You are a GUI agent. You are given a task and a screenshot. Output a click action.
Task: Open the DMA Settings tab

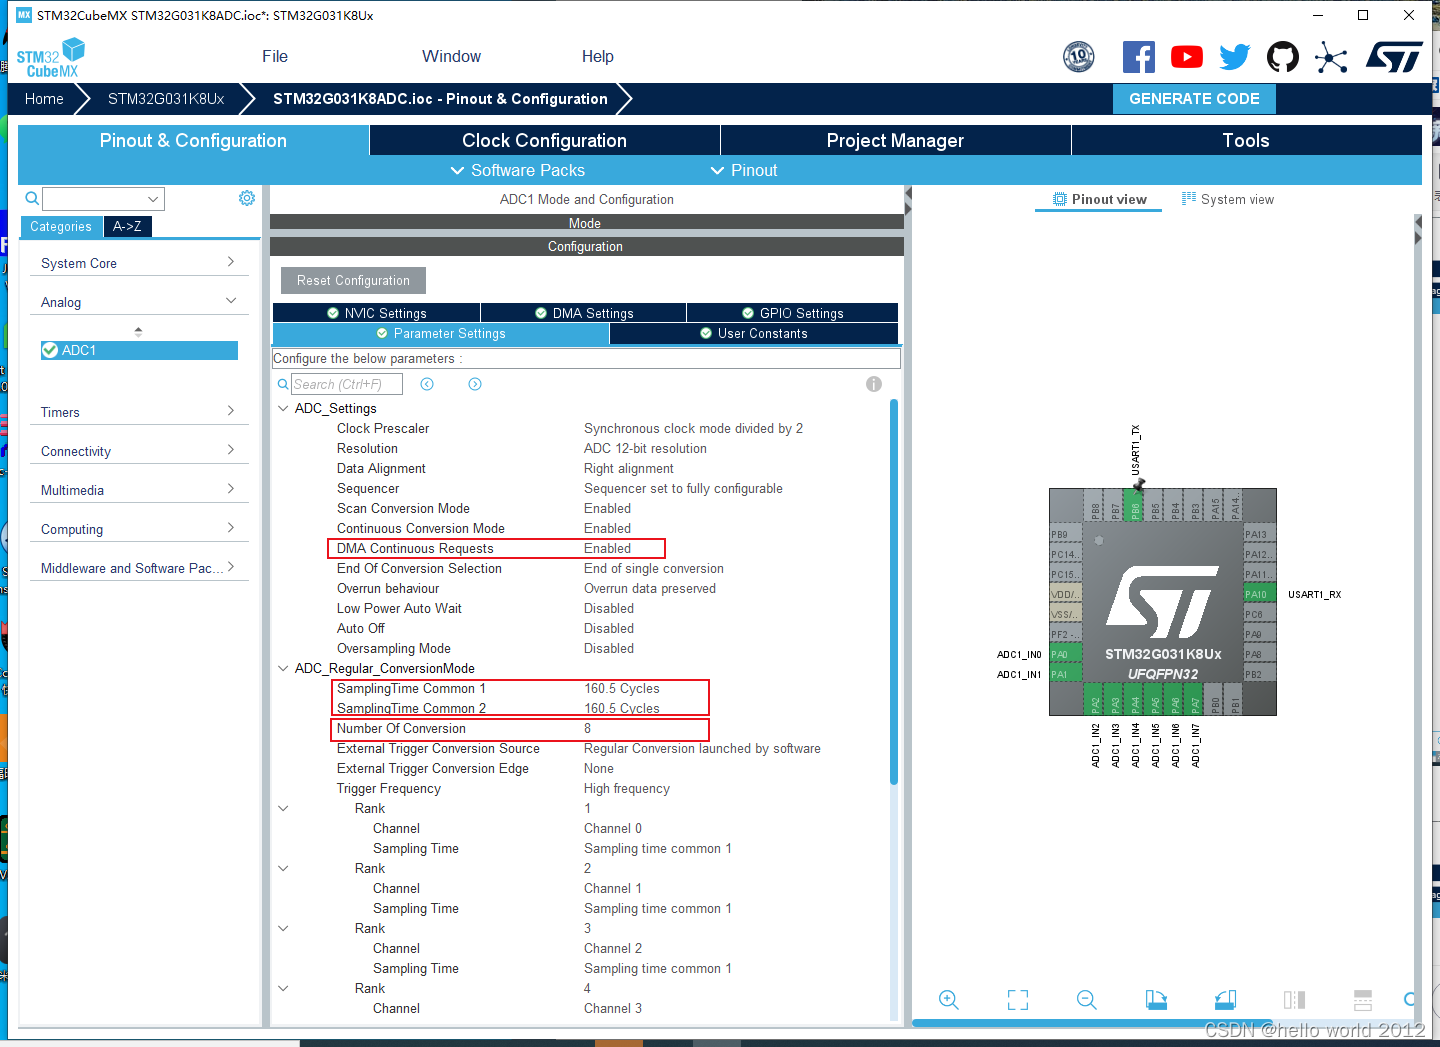tap(583, 313)
